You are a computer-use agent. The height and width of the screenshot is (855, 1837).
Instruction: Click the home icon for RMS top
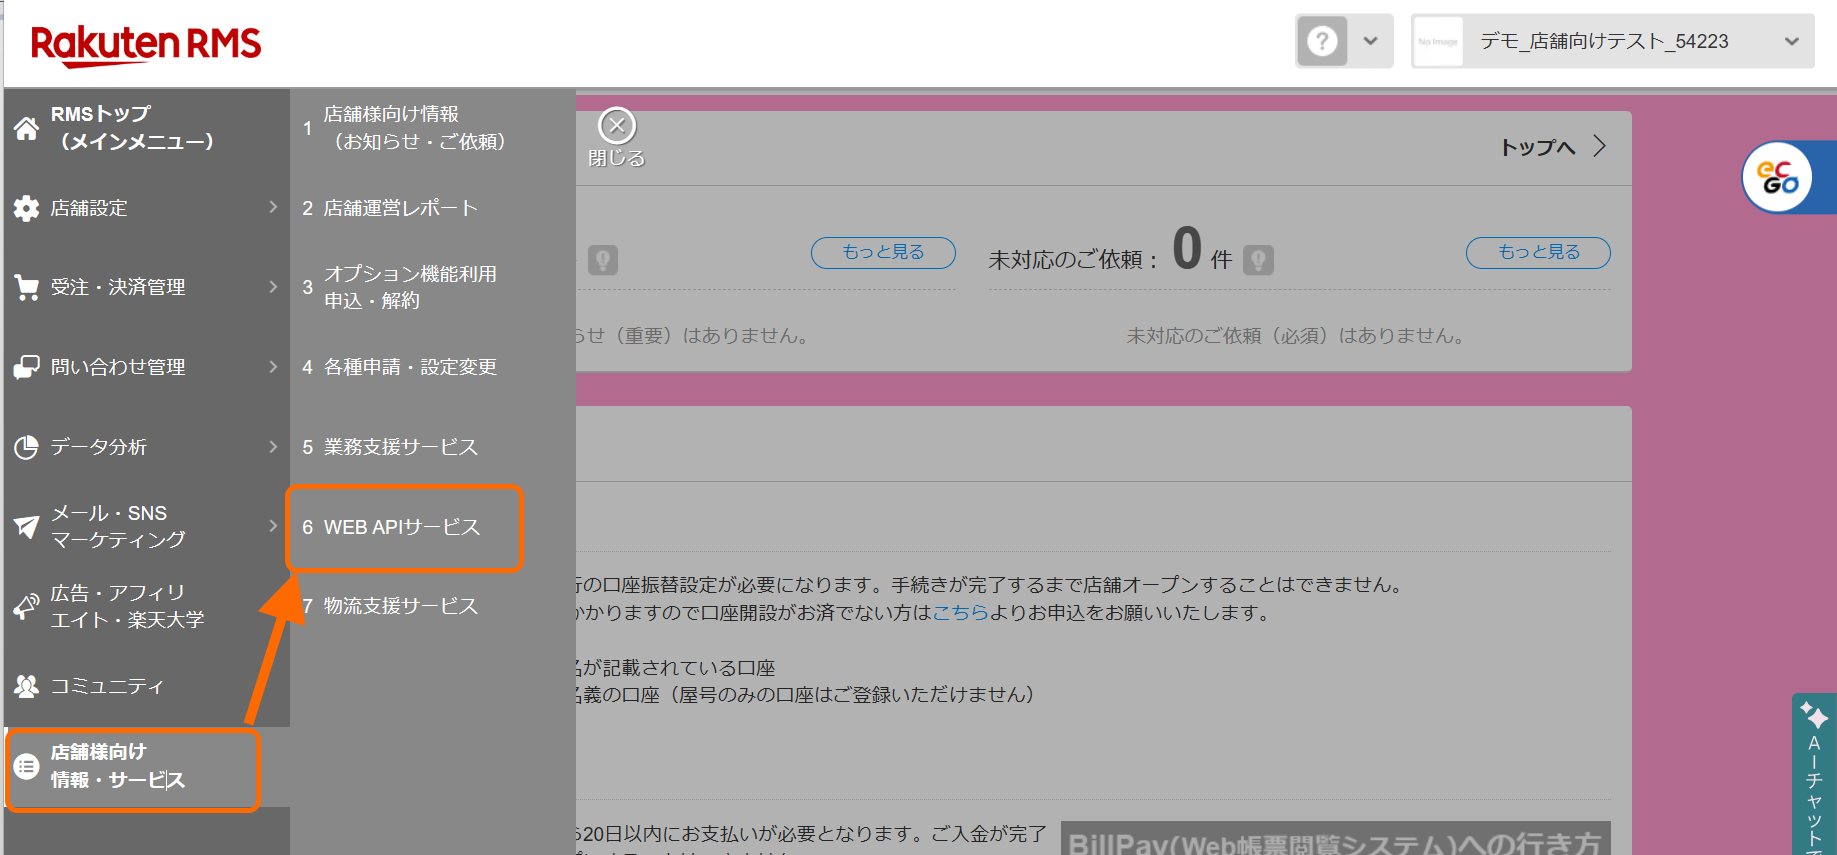[26, 128]
